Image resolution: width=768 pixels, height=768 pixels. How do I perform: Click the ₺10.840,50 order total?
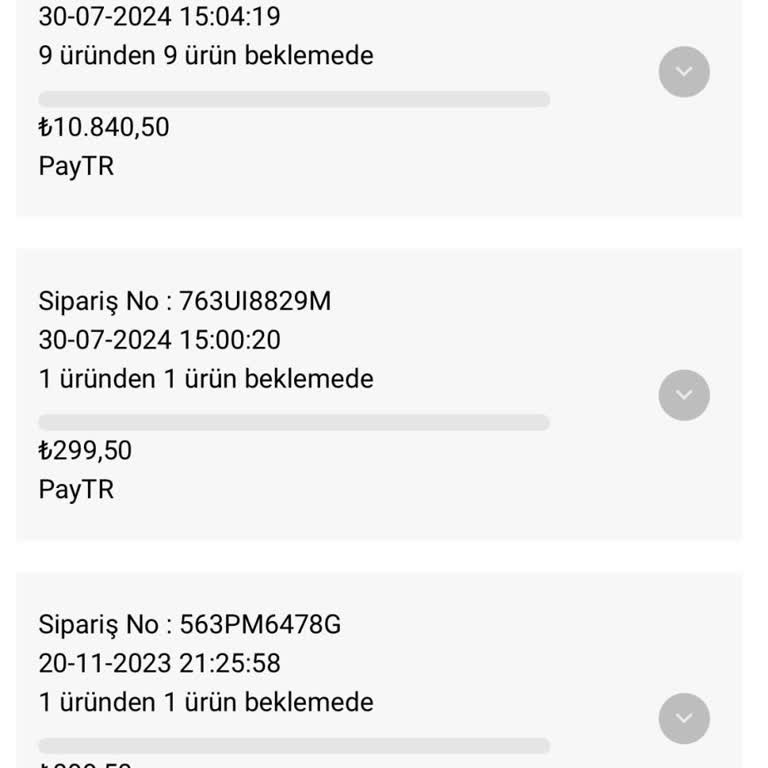104,127
